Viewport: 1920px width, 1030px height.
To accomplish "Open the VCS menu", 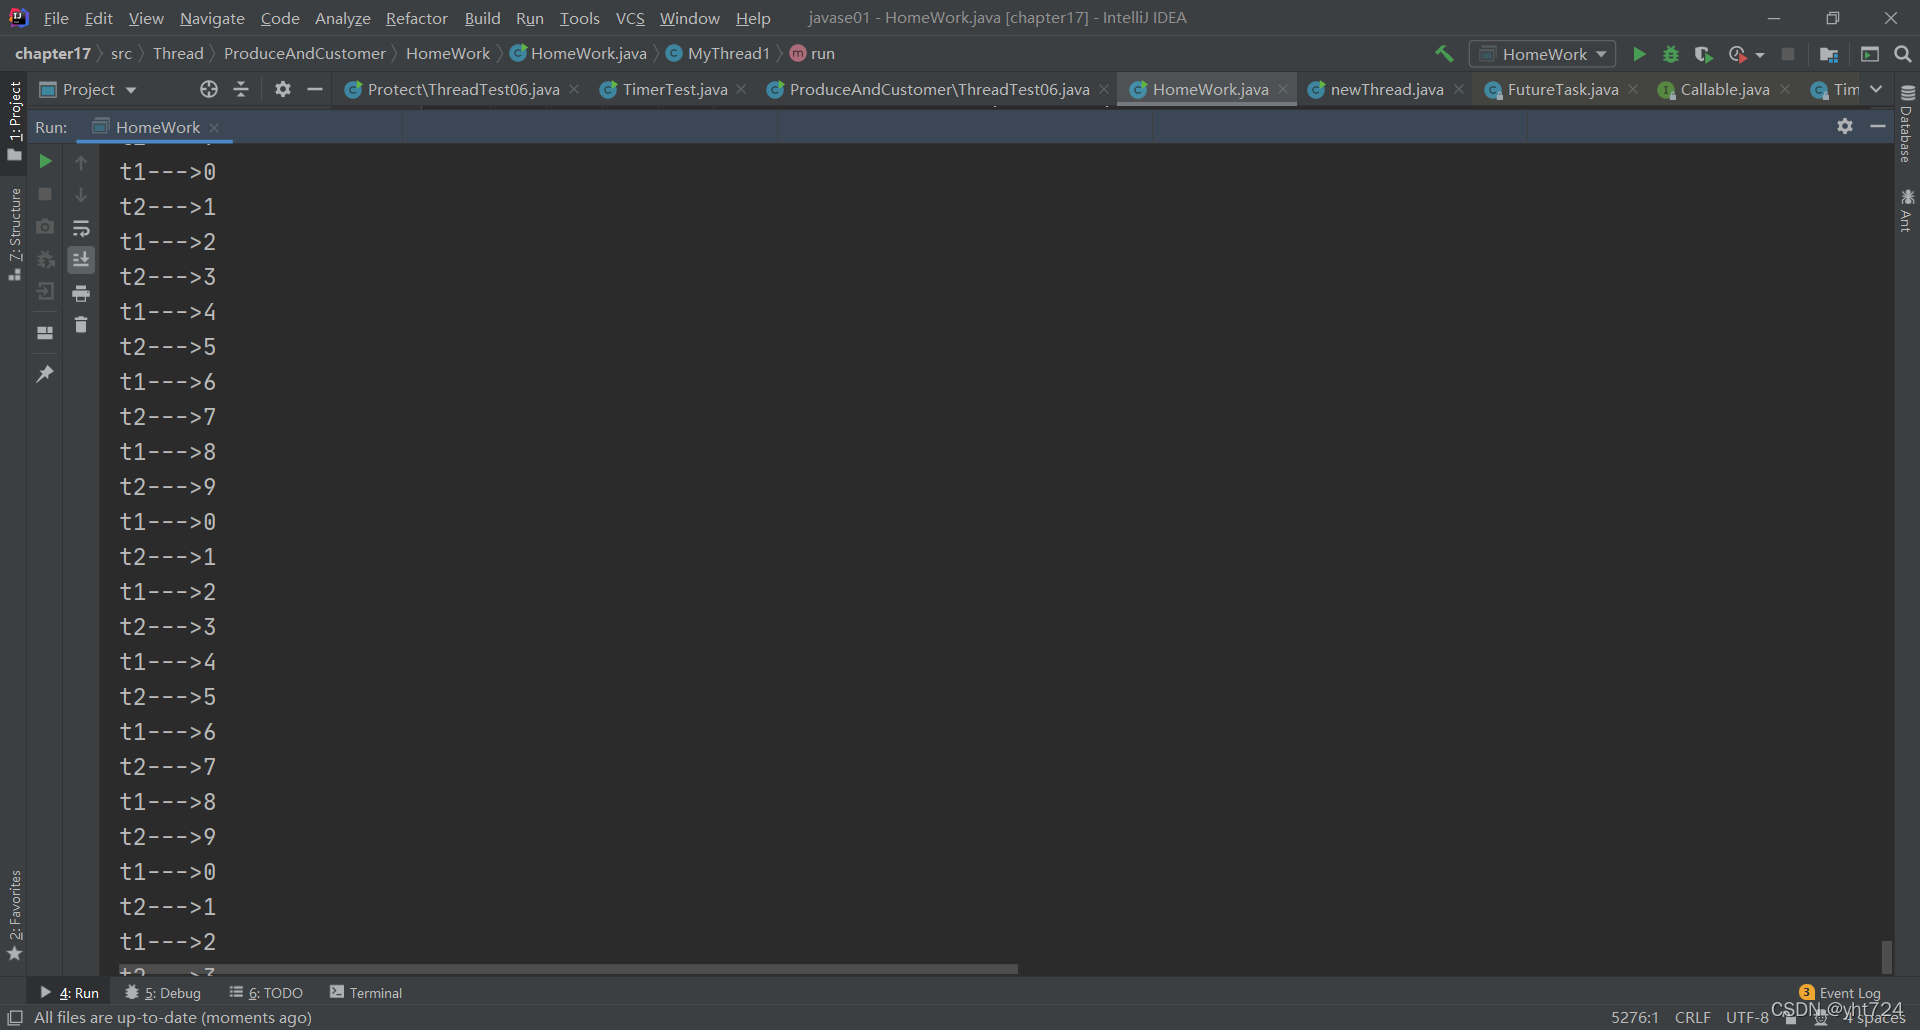I will tap(630, 18).
